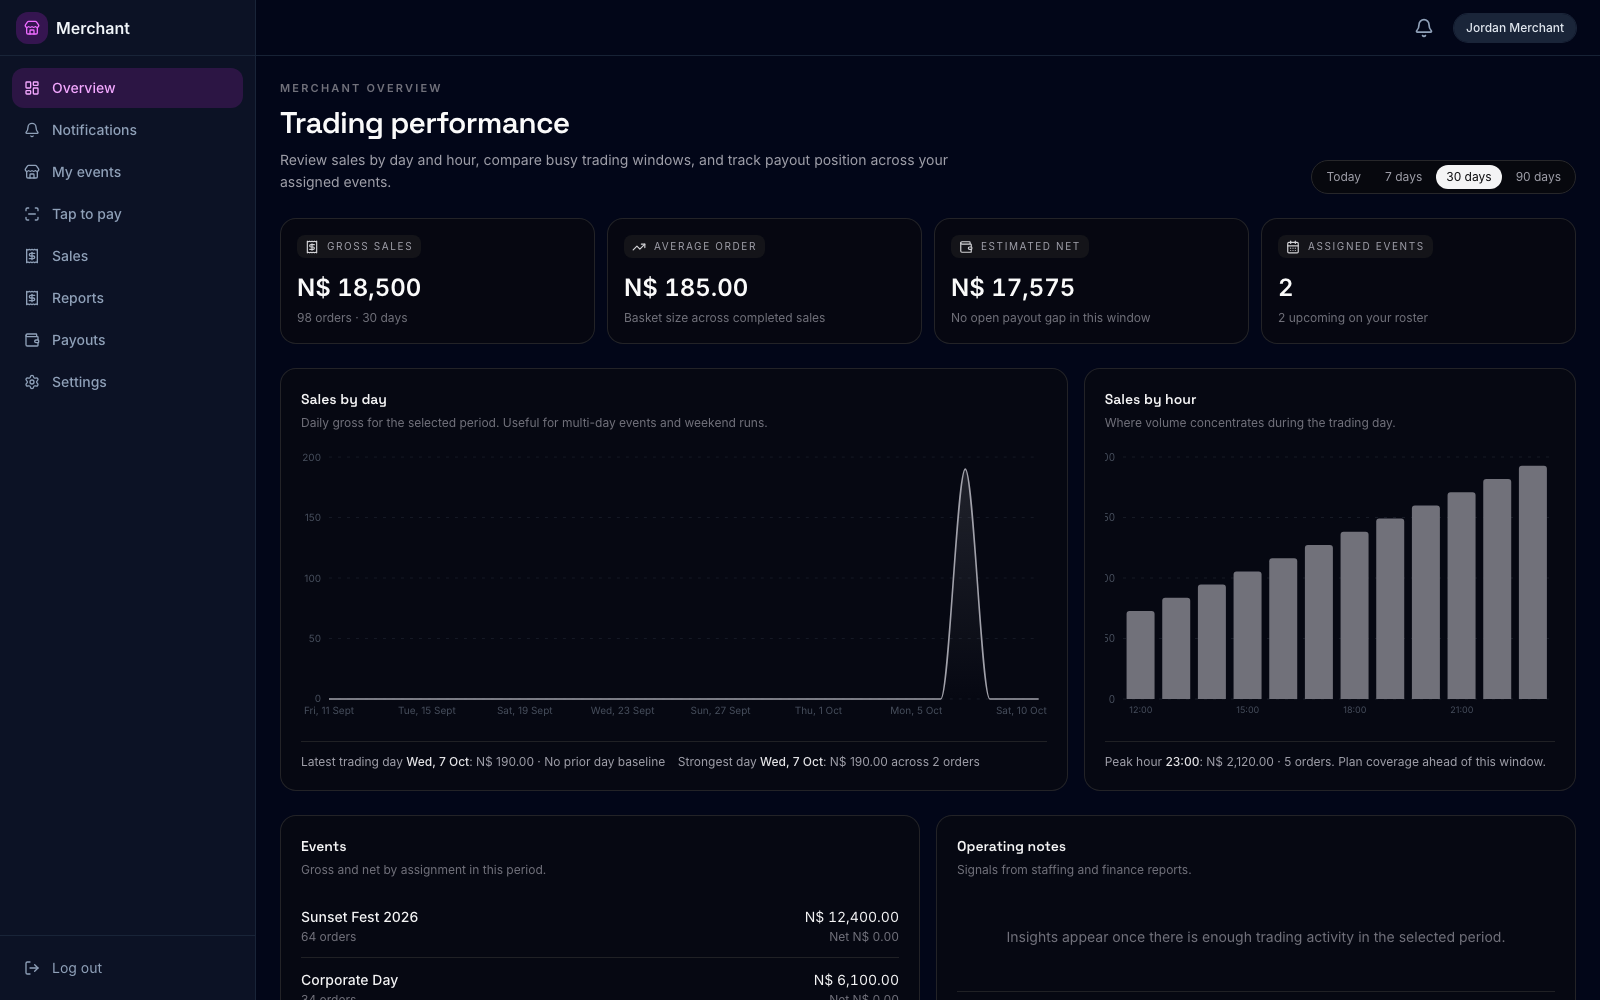Click the 'Events' card heading
This screenshot has width=1600, height=1000.
coord(324,846)
